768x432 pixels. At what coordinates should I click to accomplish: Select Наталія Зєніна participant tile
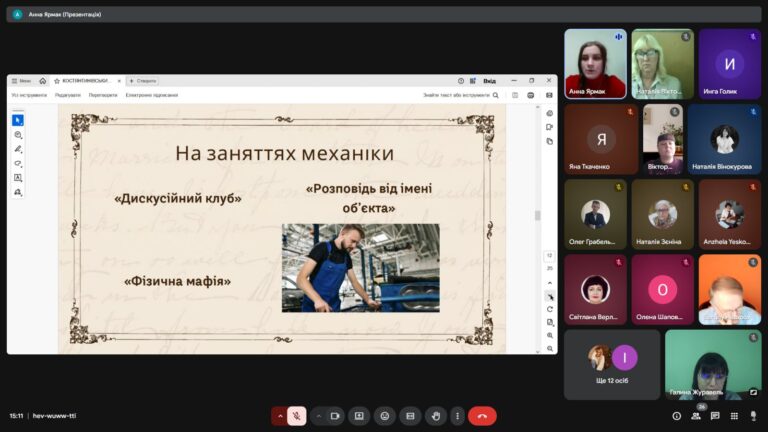coord(663,214)
